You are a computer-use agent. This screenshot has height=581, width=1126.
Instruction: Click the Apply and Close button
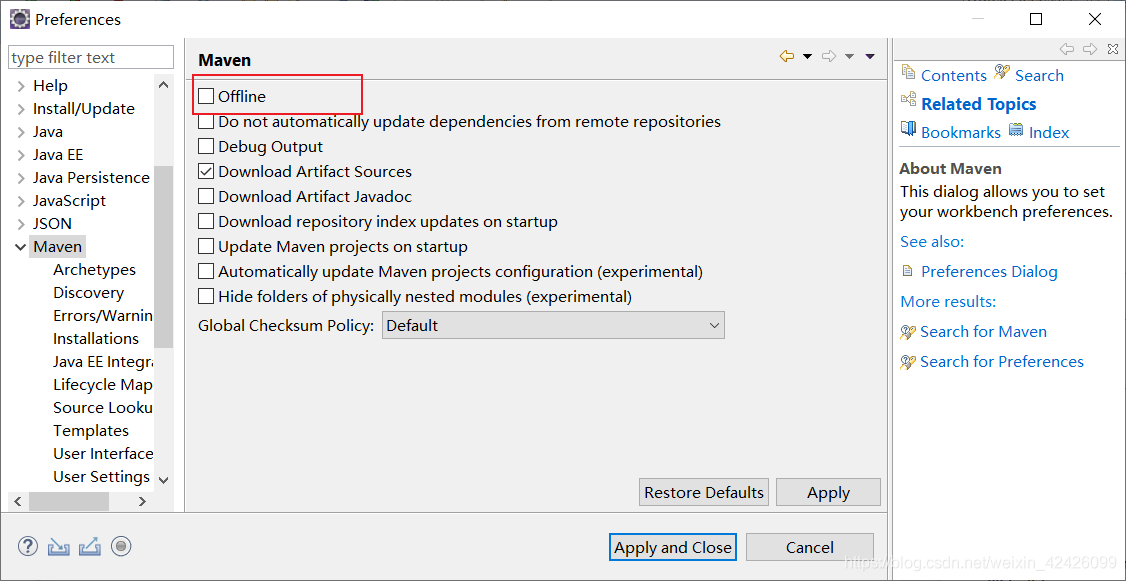click(672, 547)
